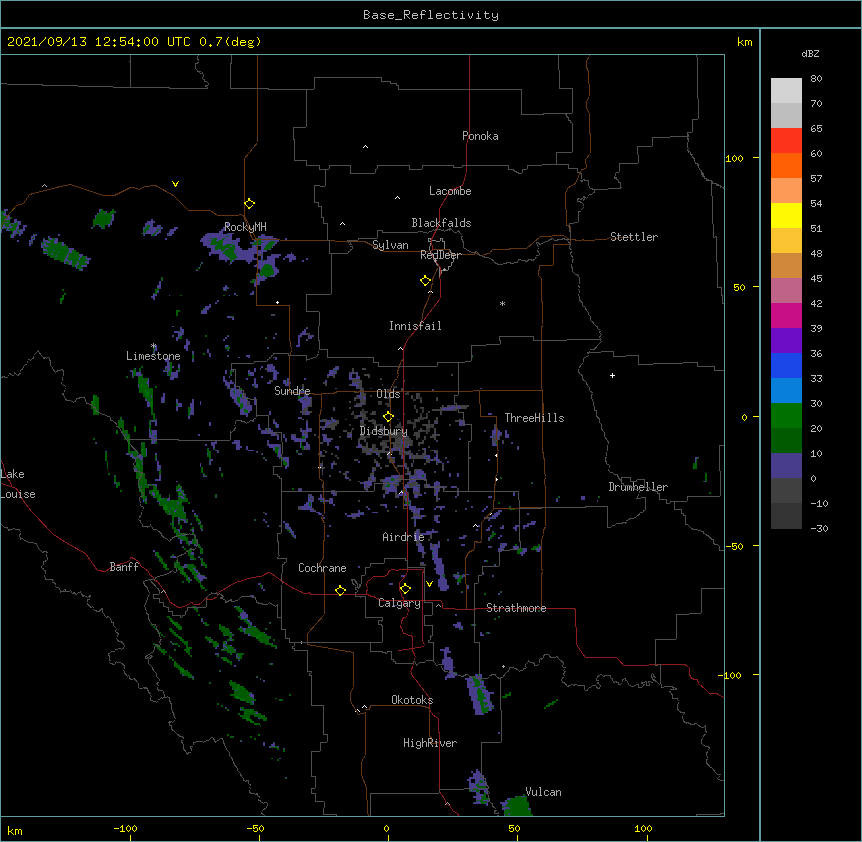Click the yellow diamond marker at Olds

click(x=388, y=416)
